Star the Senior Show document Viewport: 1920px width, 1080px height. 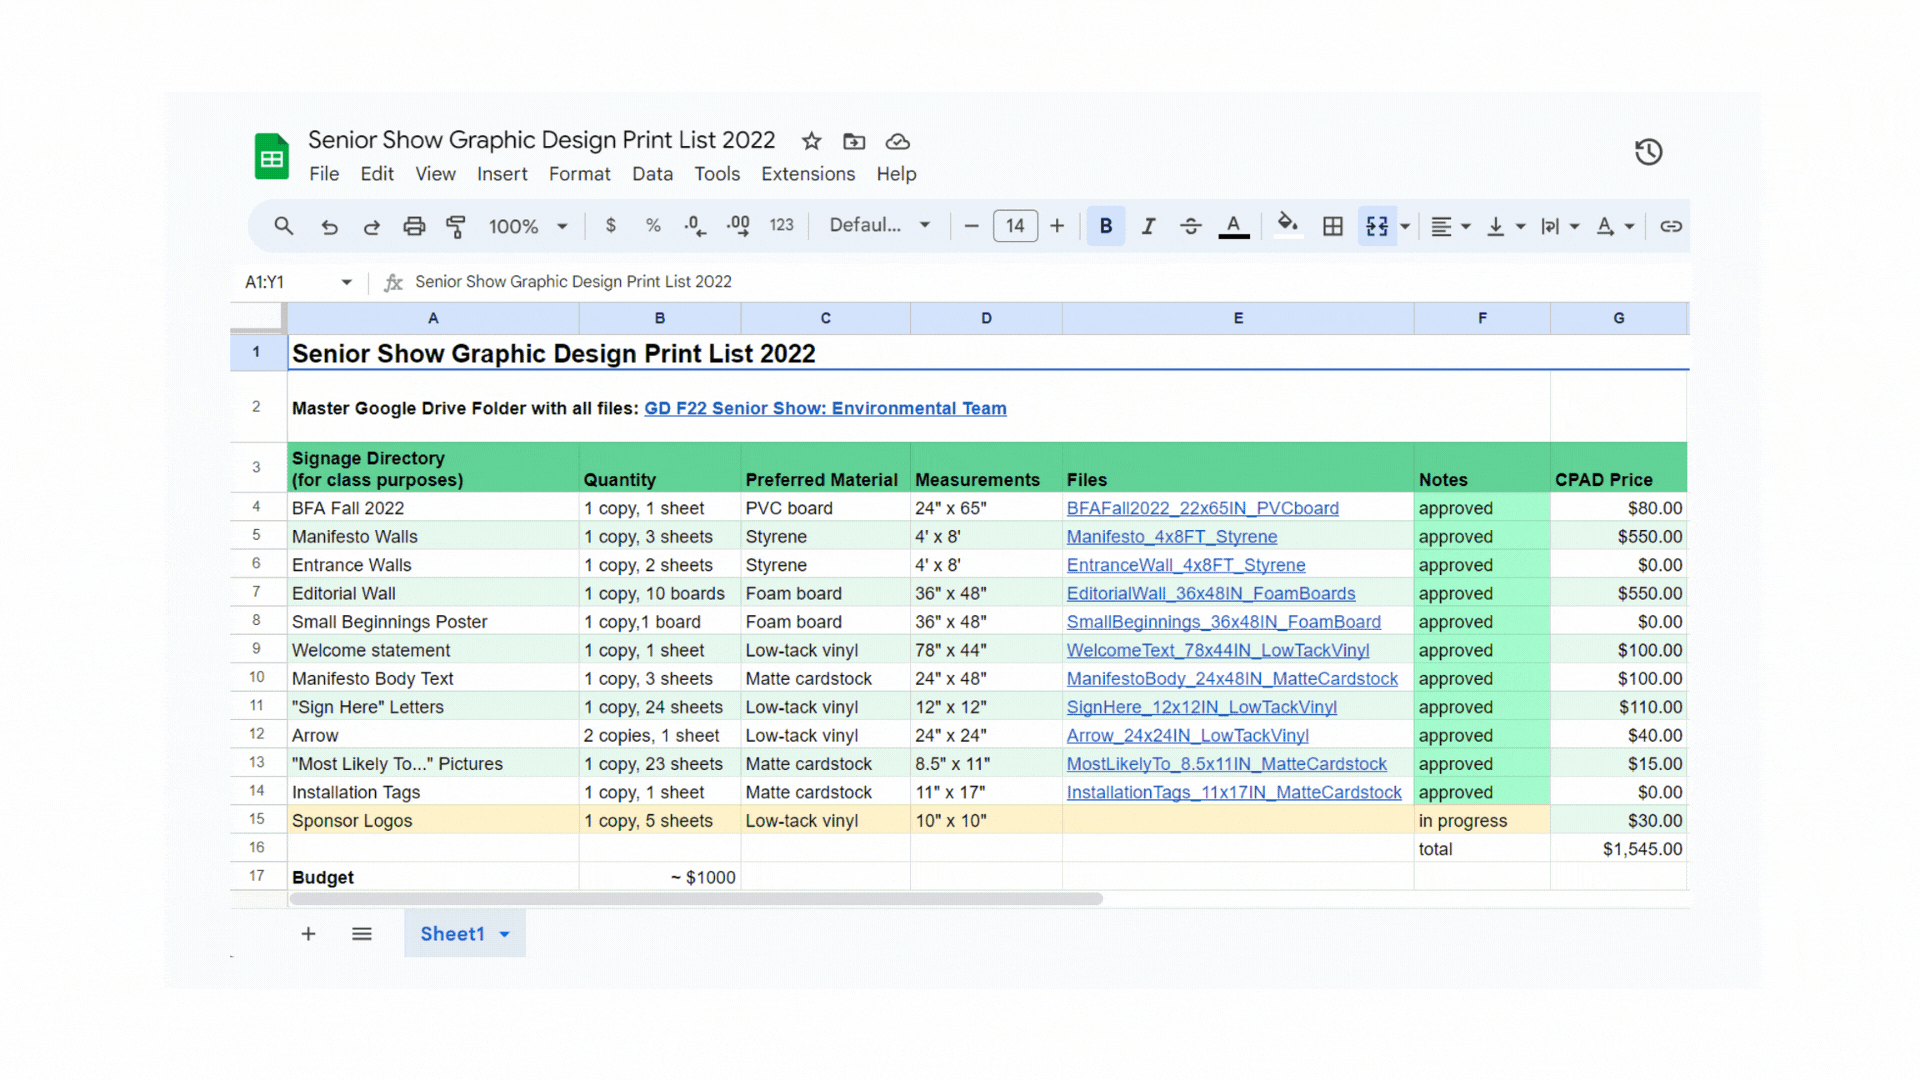point(811,141)
